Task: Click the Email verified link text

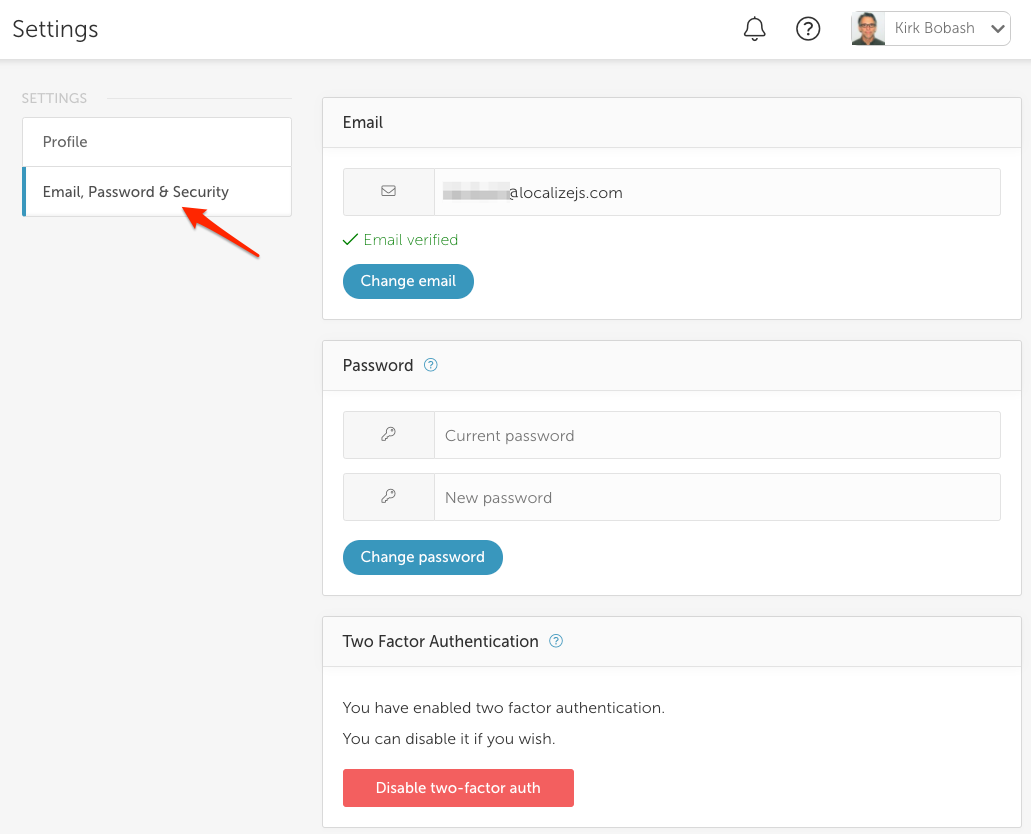Action: [x=410, y=239]
